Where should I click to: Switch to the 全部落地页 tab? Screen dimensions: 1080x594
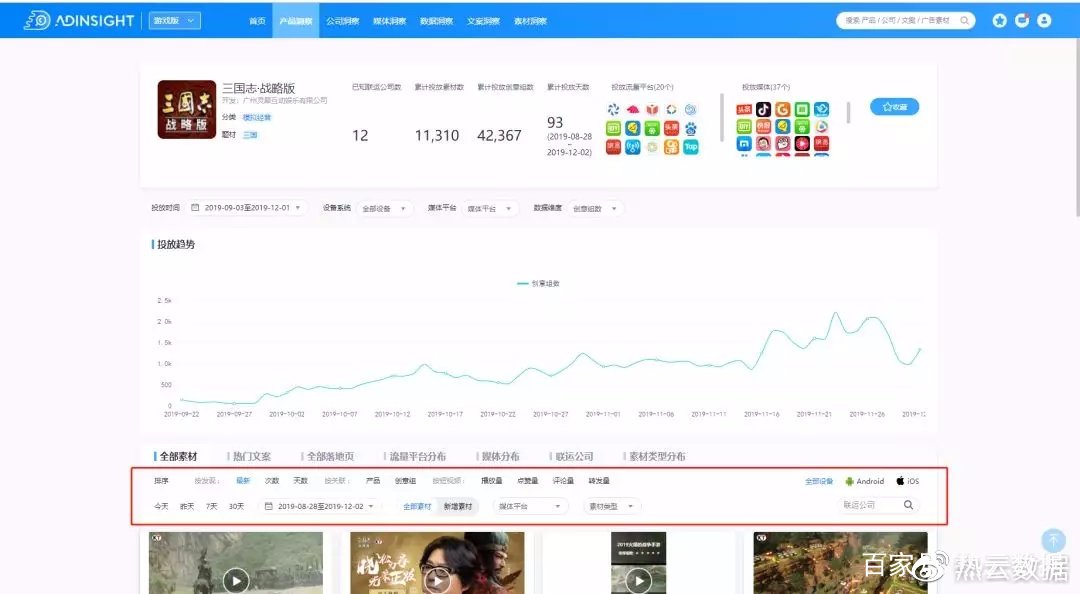pos(331,456)
